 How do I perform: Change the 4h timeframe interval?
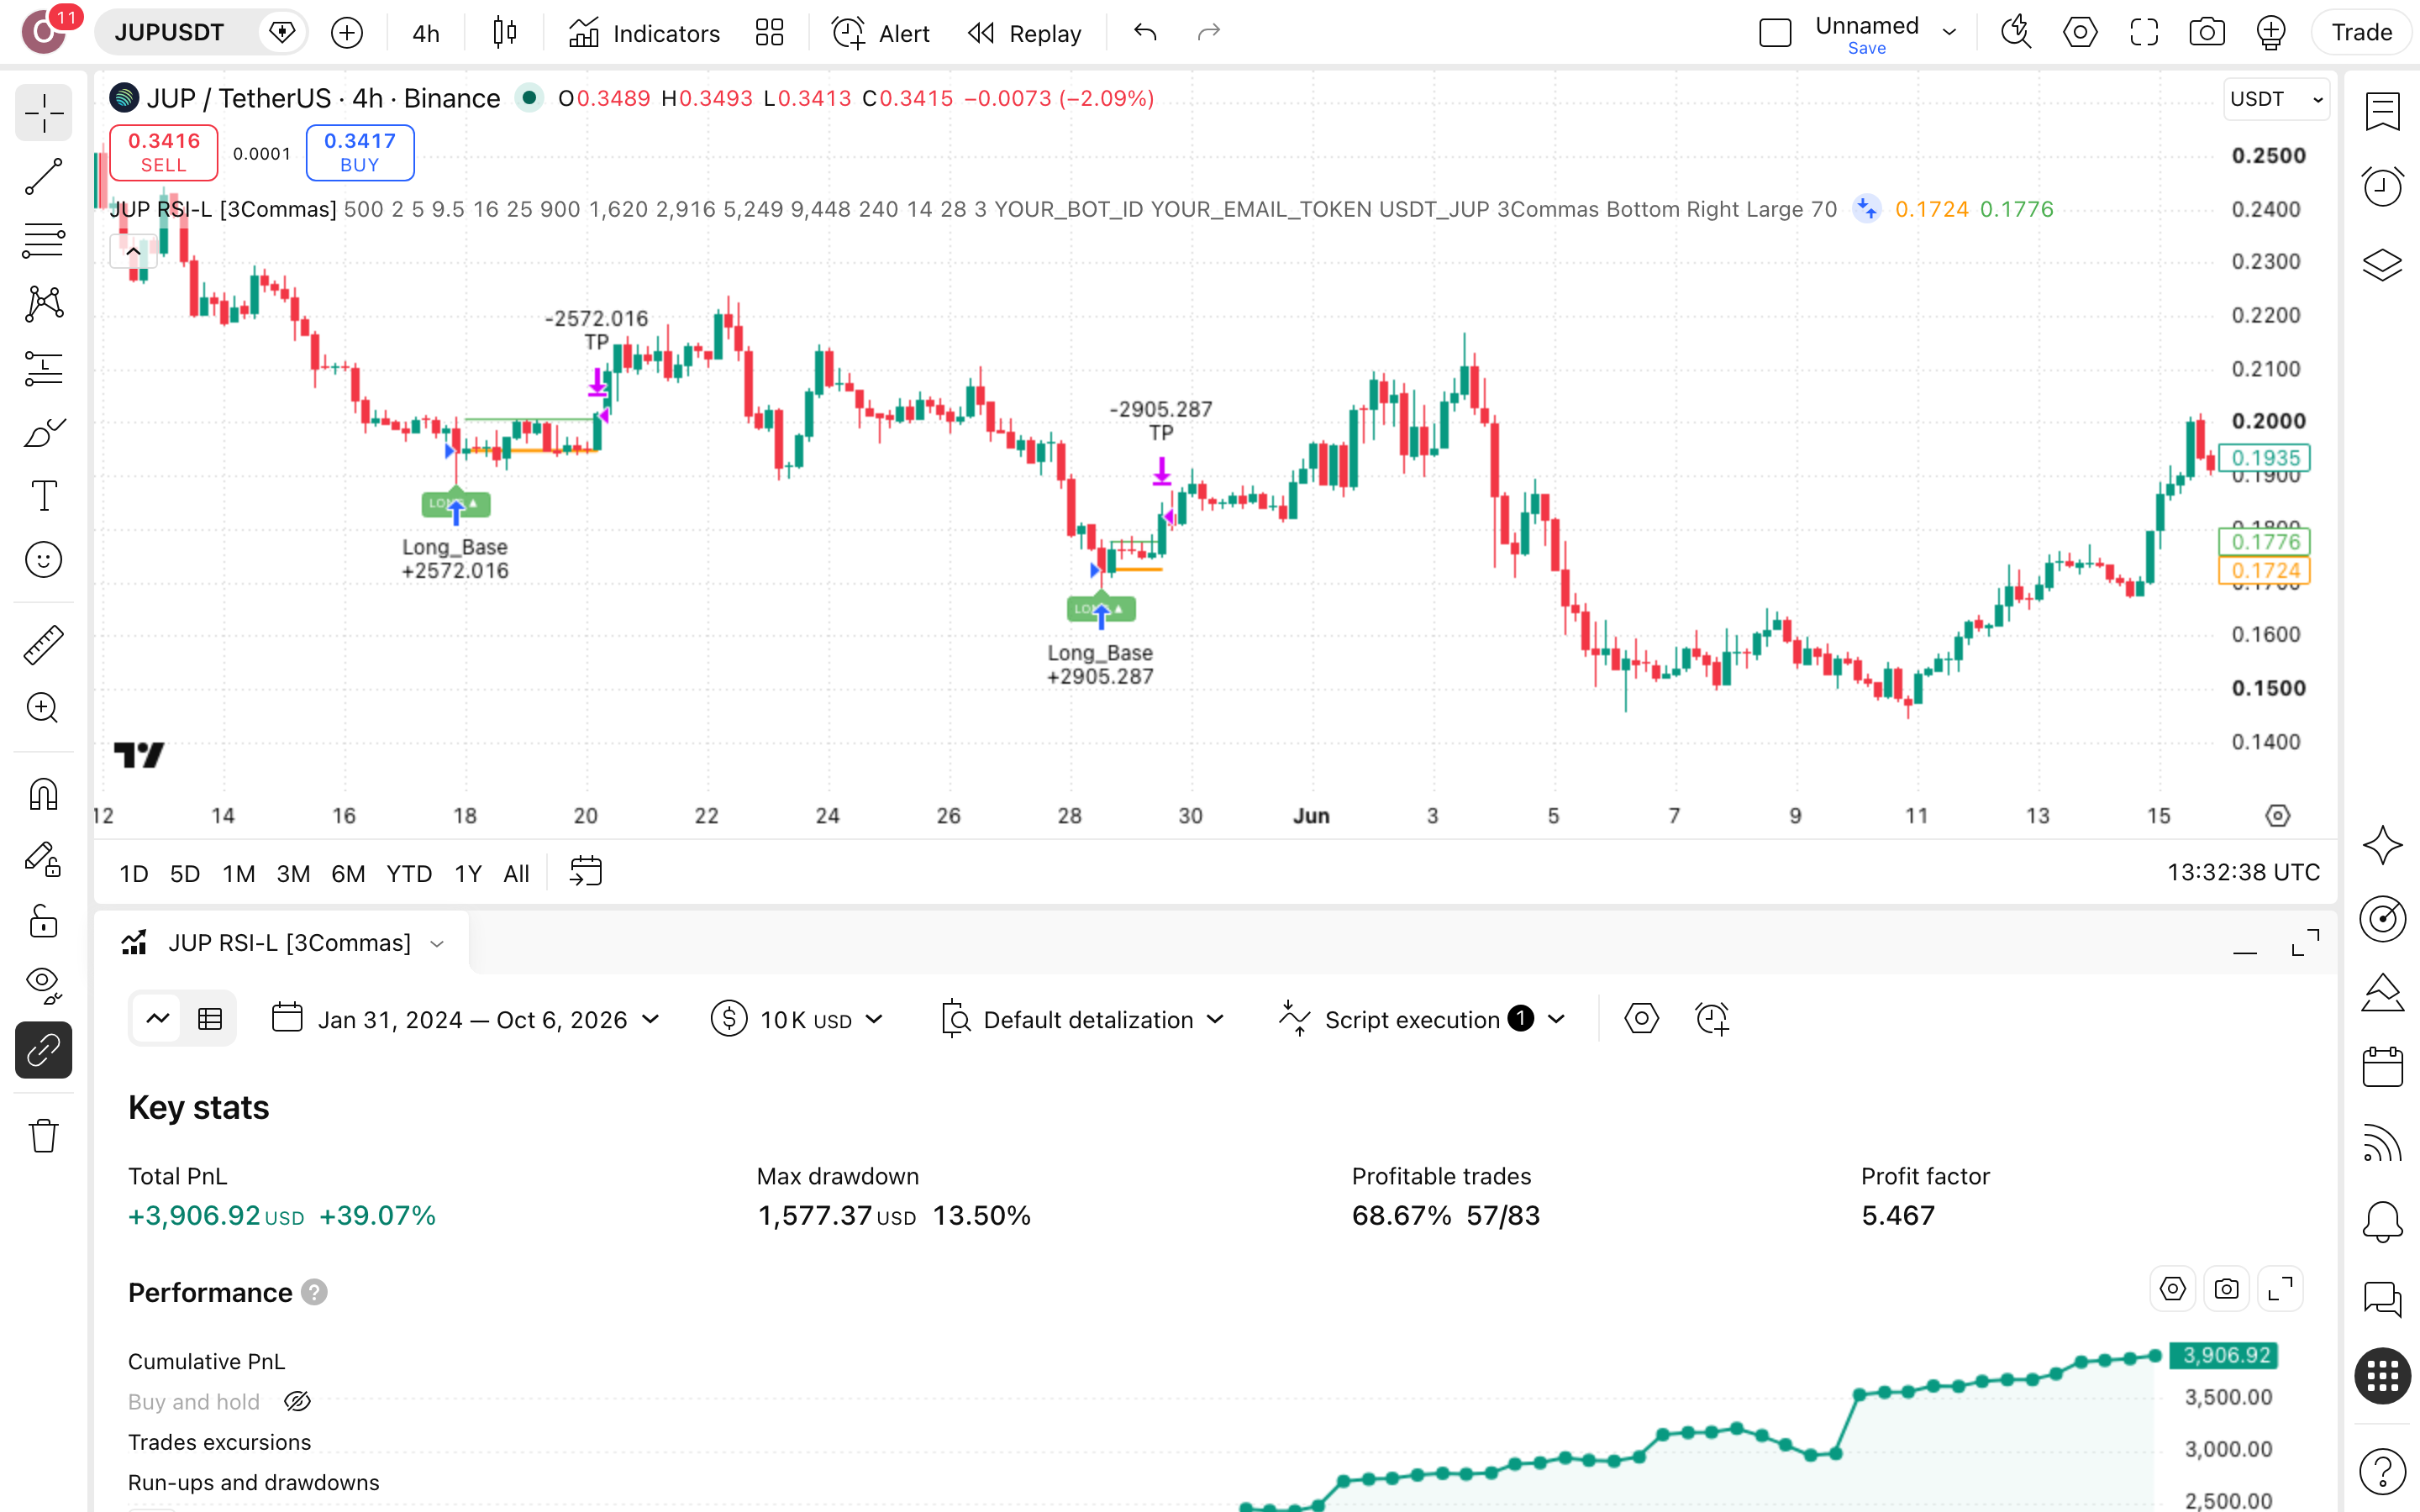coord(425,33)
